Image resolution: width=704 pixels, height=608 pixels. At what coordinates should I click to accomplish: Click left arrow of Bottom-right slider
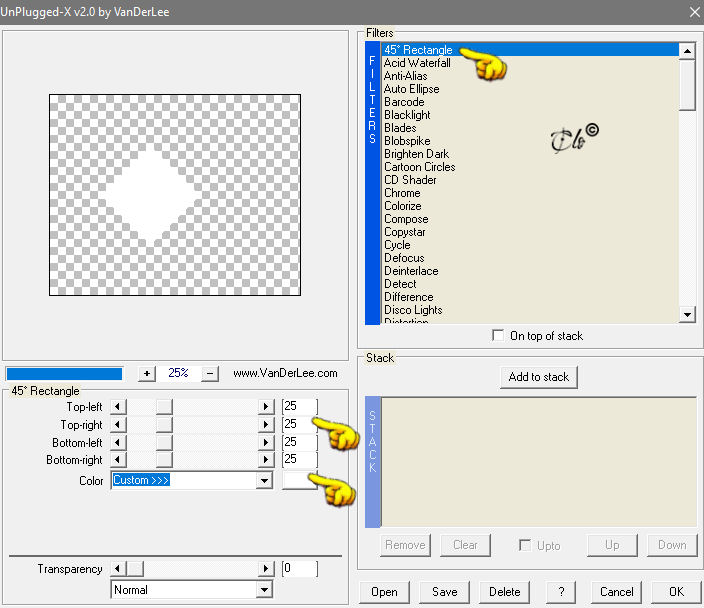[x=118, y=460]
